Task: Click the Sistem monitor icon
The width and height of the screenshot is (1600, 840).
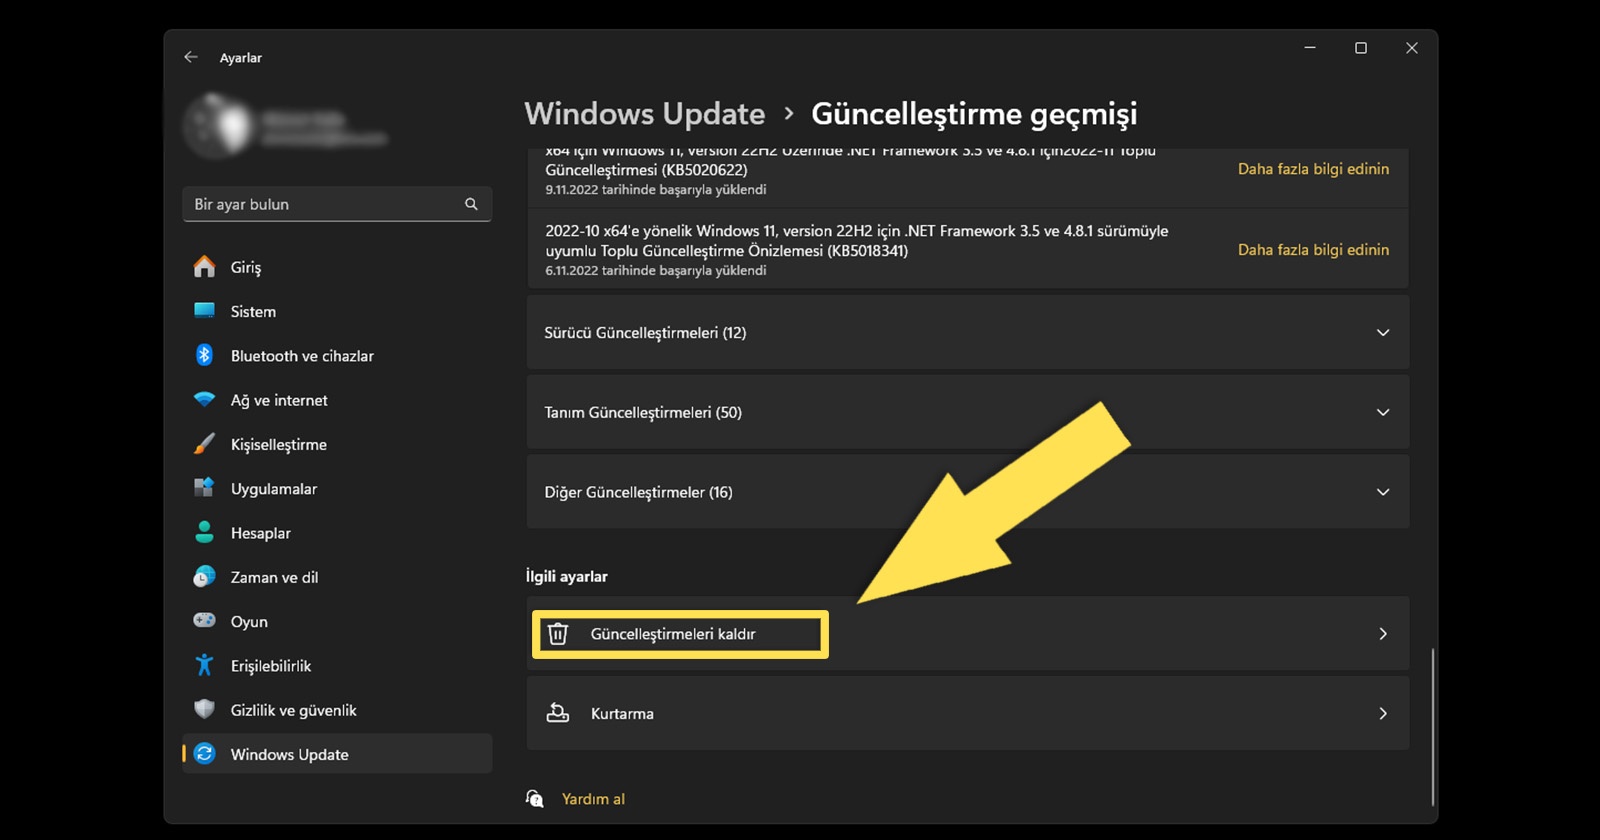Action: click(x=204, y=311)
